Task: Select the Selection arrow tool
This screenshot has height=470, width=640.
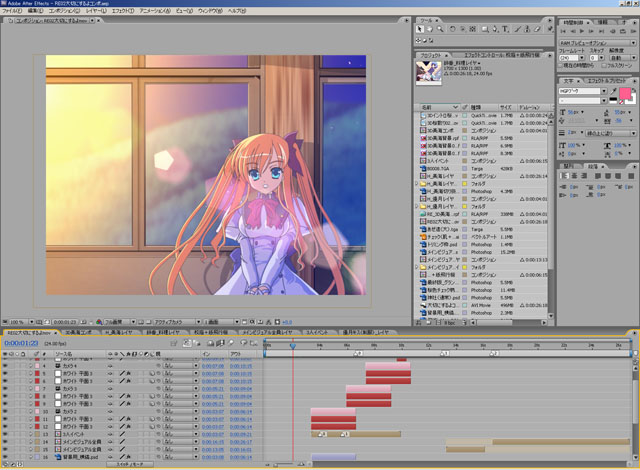Action: pos(420,29)
